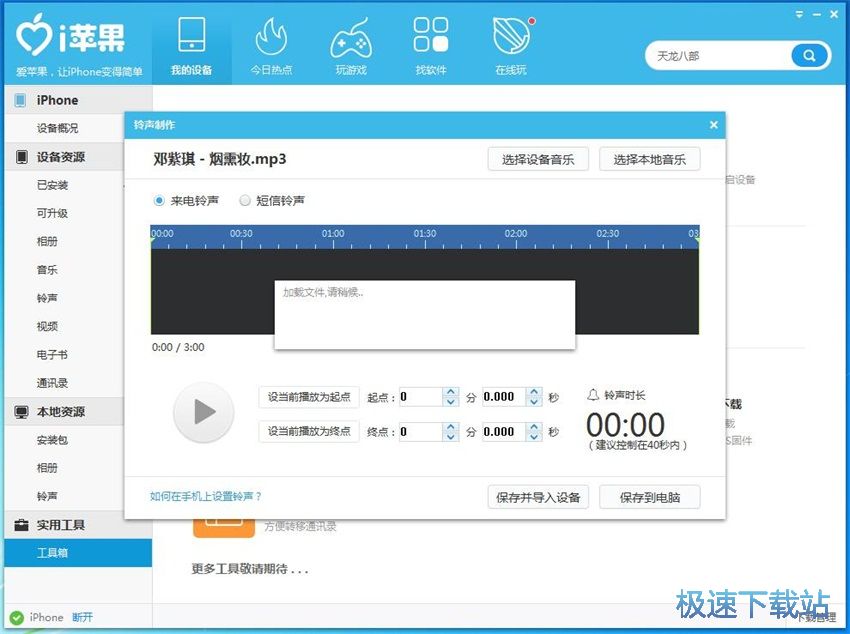Viewport: 850px width, 634px height.
Task: Open 相册 under 本地资源
Action: tap(47, 468)
